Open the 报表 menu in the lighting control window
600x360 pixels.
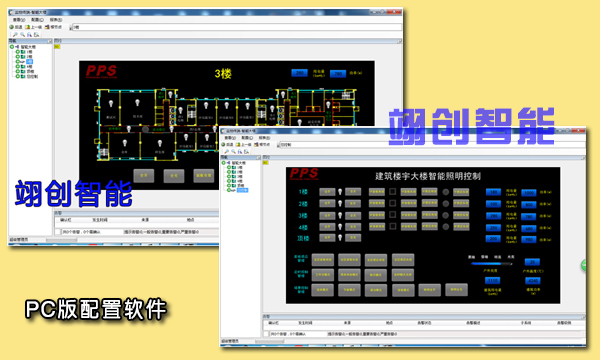coord(264,137)
